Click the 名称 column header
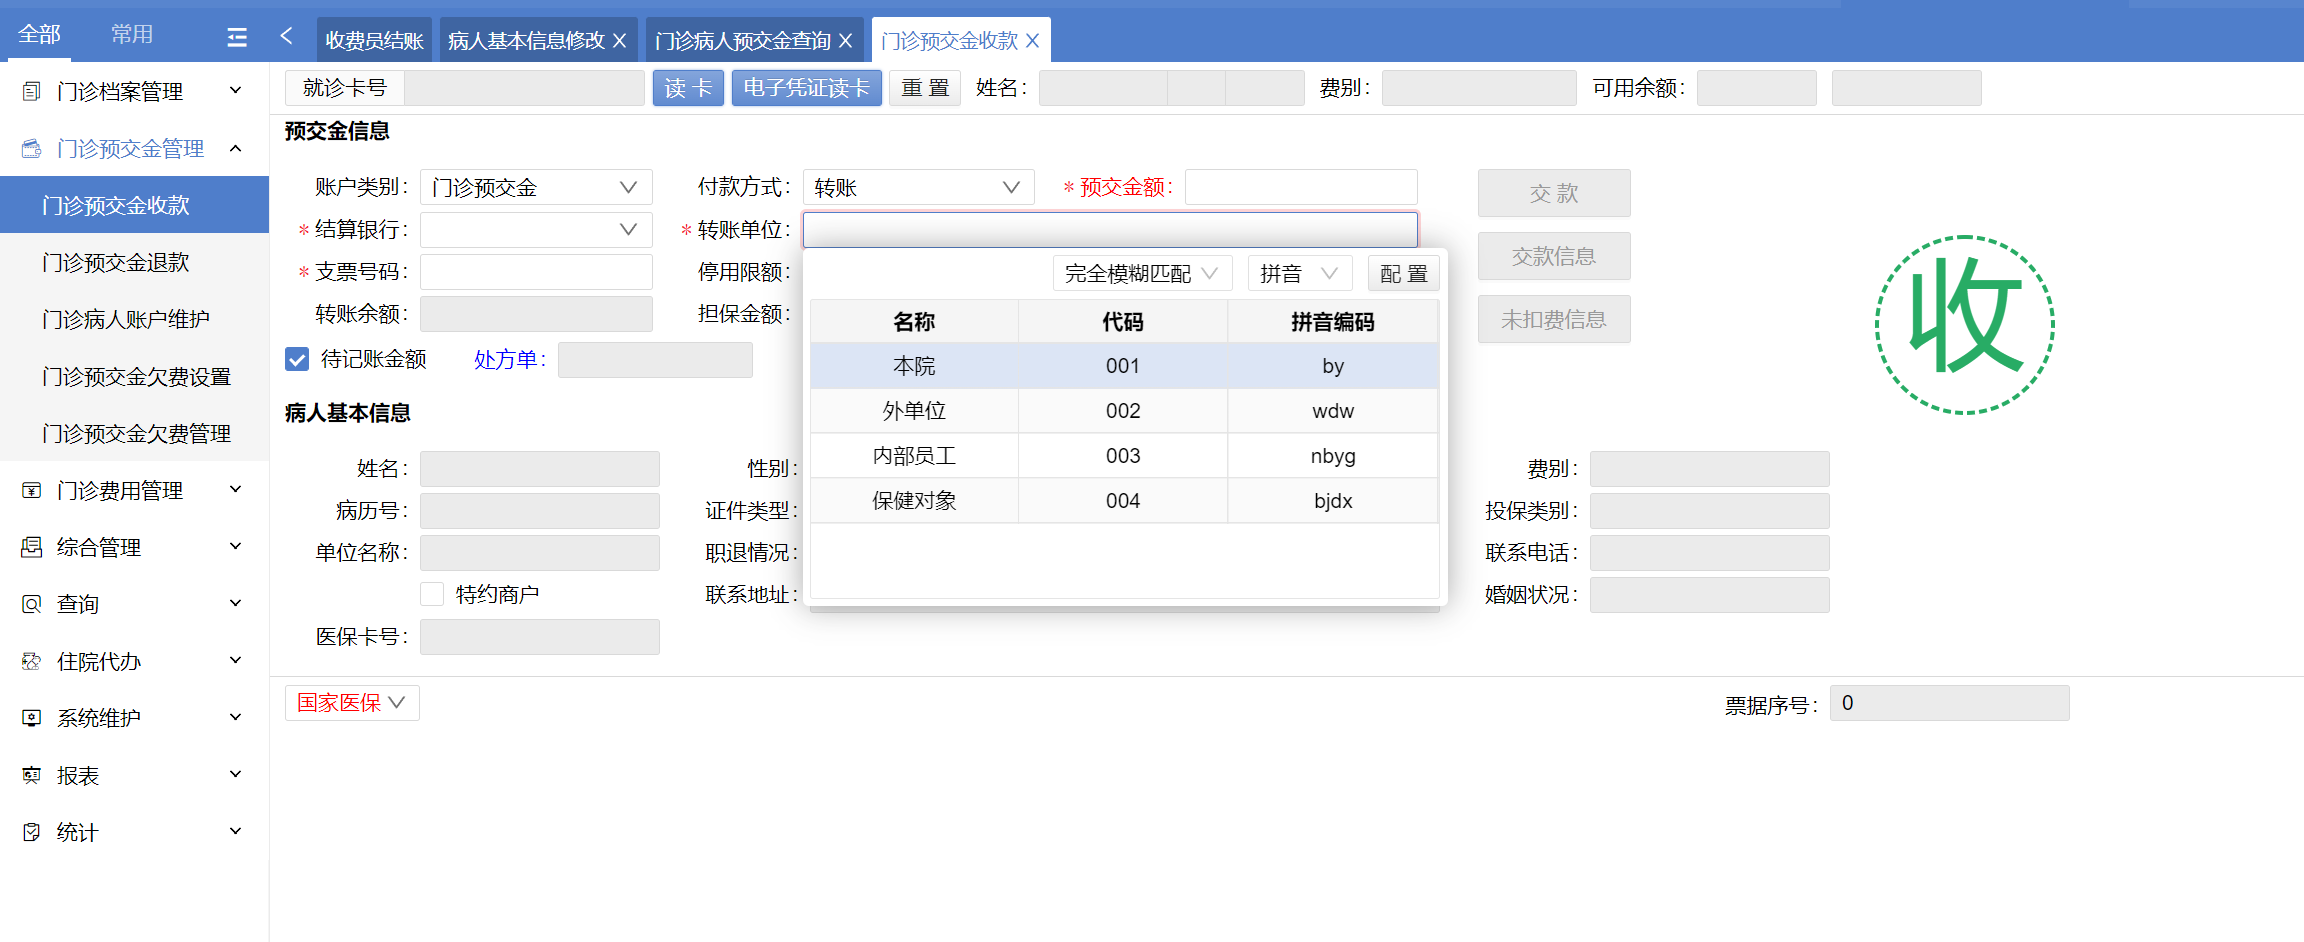 point(914,322)
